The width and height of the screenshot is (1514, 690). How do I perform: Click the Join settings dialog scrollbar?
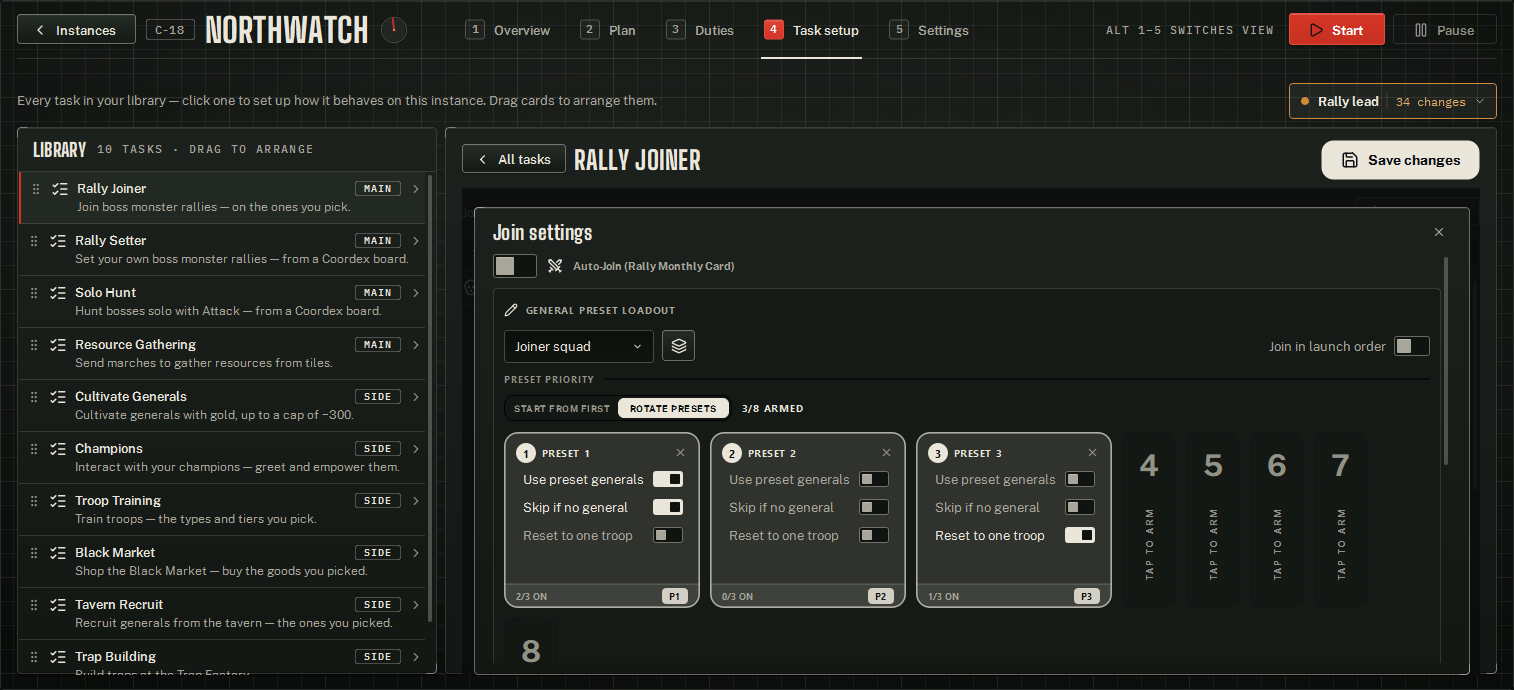click(1446, 360)
